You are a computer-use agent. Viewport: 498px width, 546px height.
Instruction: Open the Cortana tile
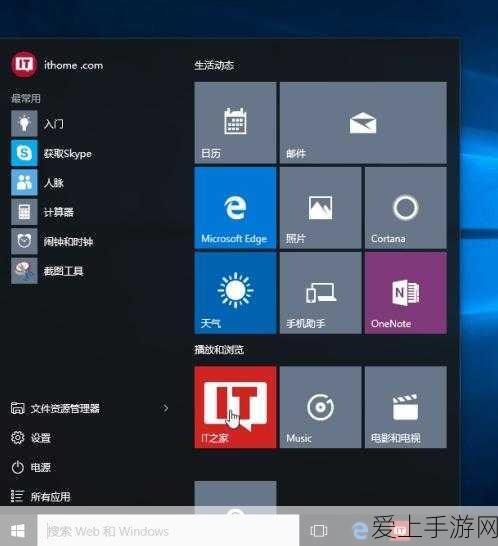click(406, 208)
